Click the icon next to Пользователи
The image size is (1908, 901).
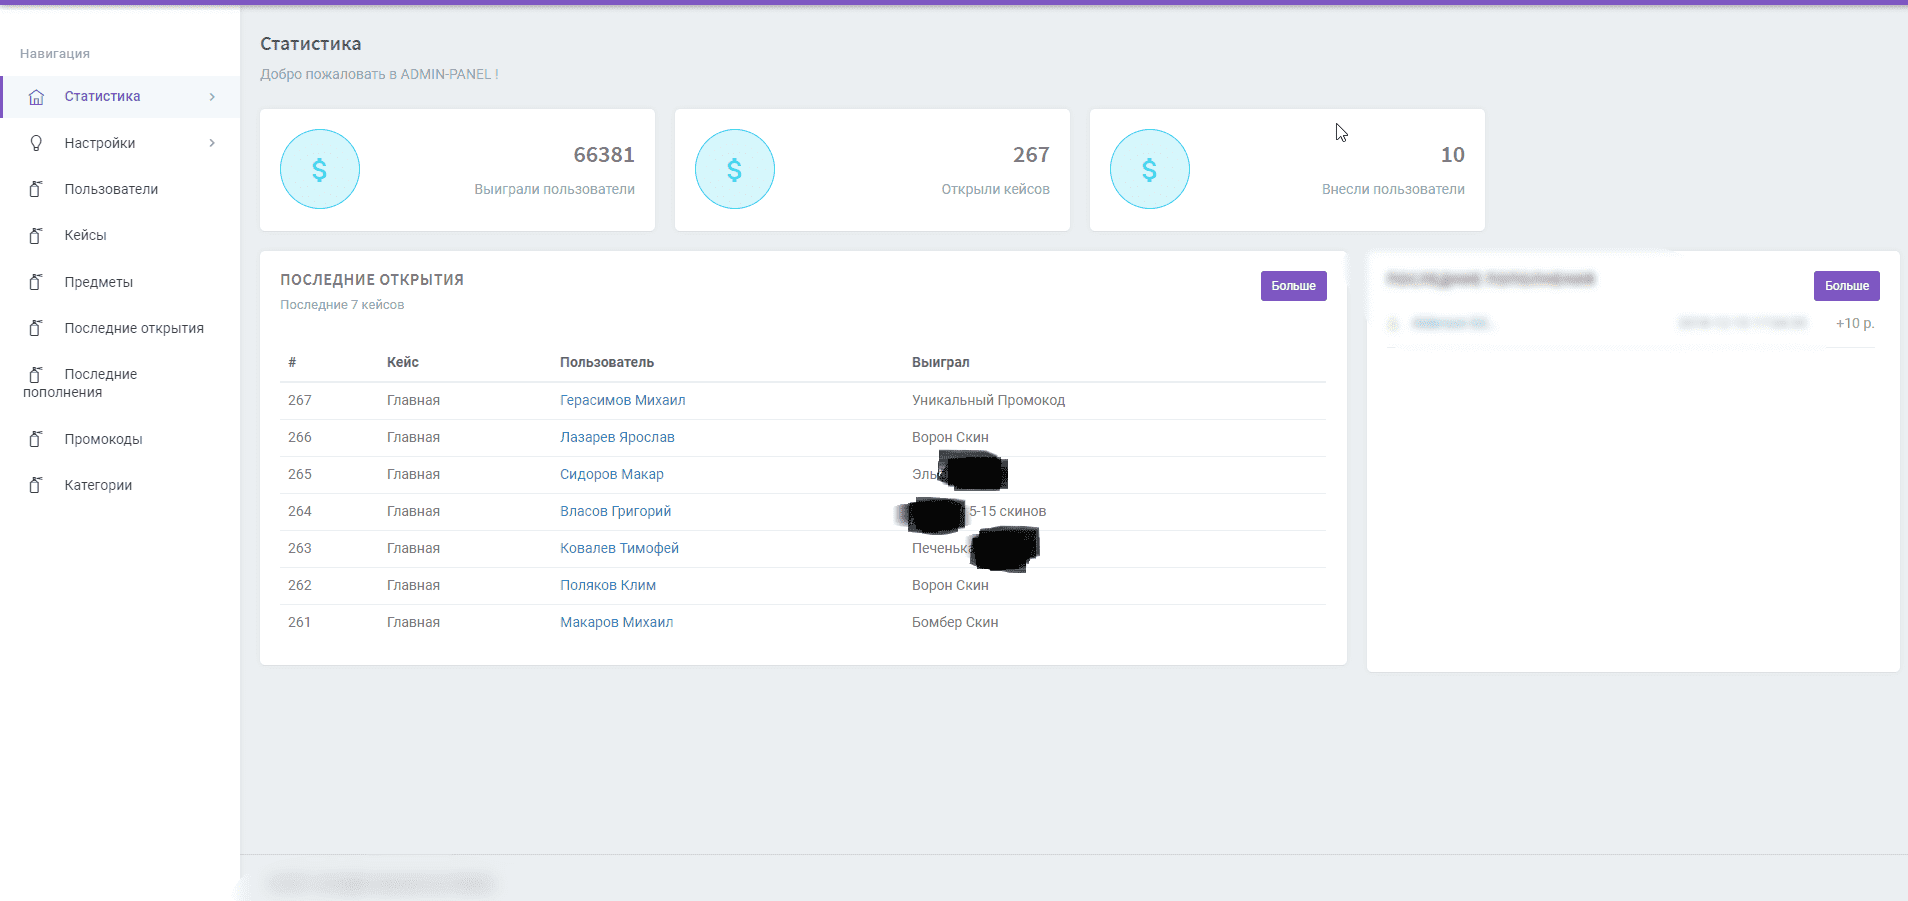36,189
